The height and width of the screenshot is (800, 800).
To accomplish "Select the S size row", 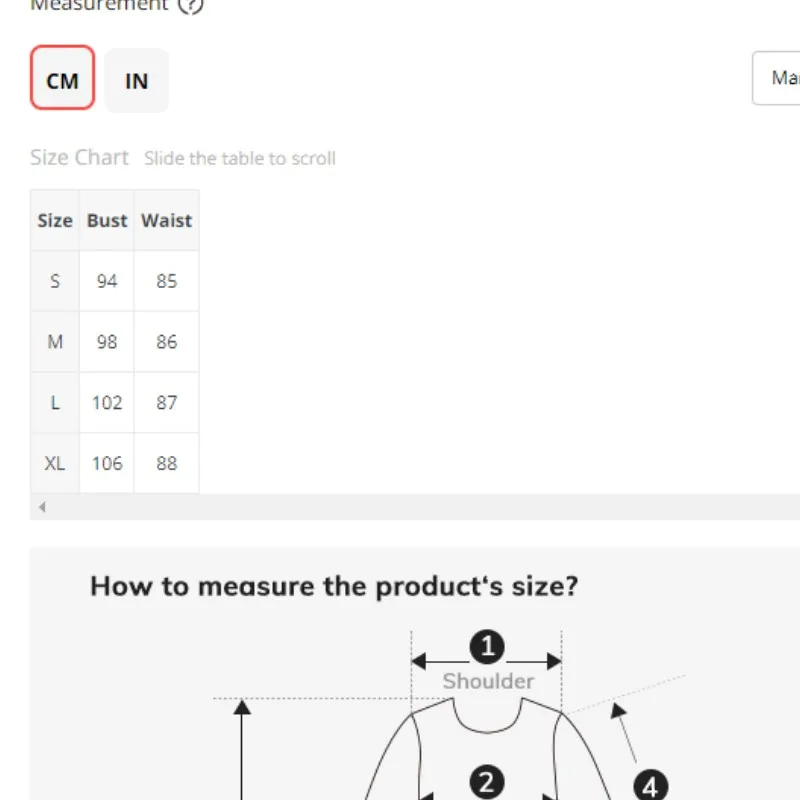I will (x=55, y=281).
